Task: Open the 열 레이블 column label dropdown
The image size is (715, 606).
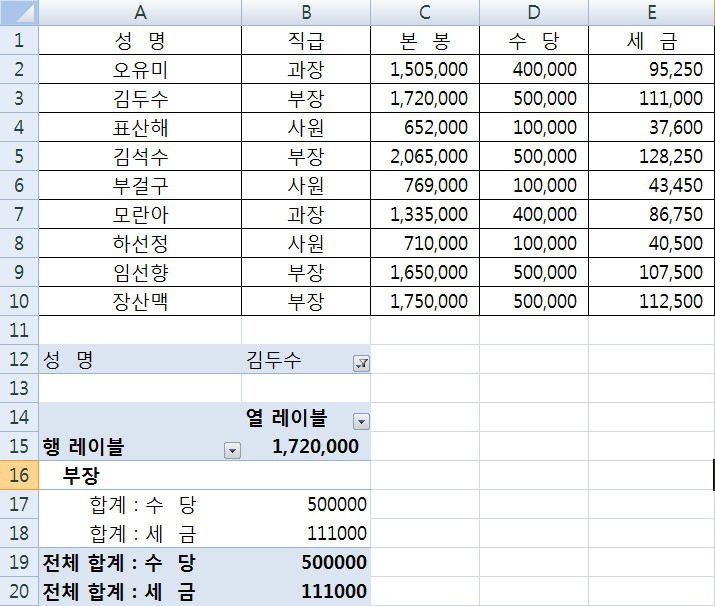Action: [x=361, y=421]
